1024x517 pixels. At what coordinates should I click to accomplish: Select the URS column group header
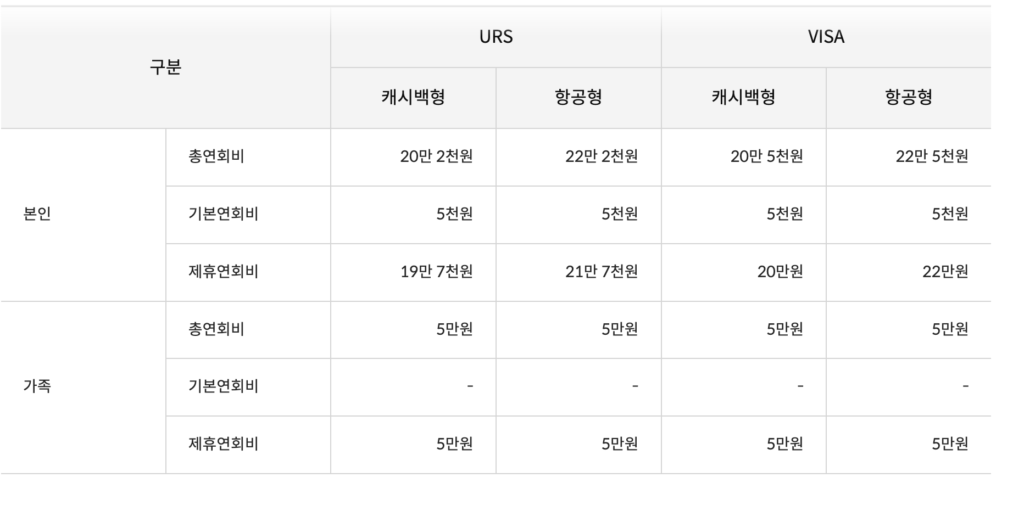[495, 37]
